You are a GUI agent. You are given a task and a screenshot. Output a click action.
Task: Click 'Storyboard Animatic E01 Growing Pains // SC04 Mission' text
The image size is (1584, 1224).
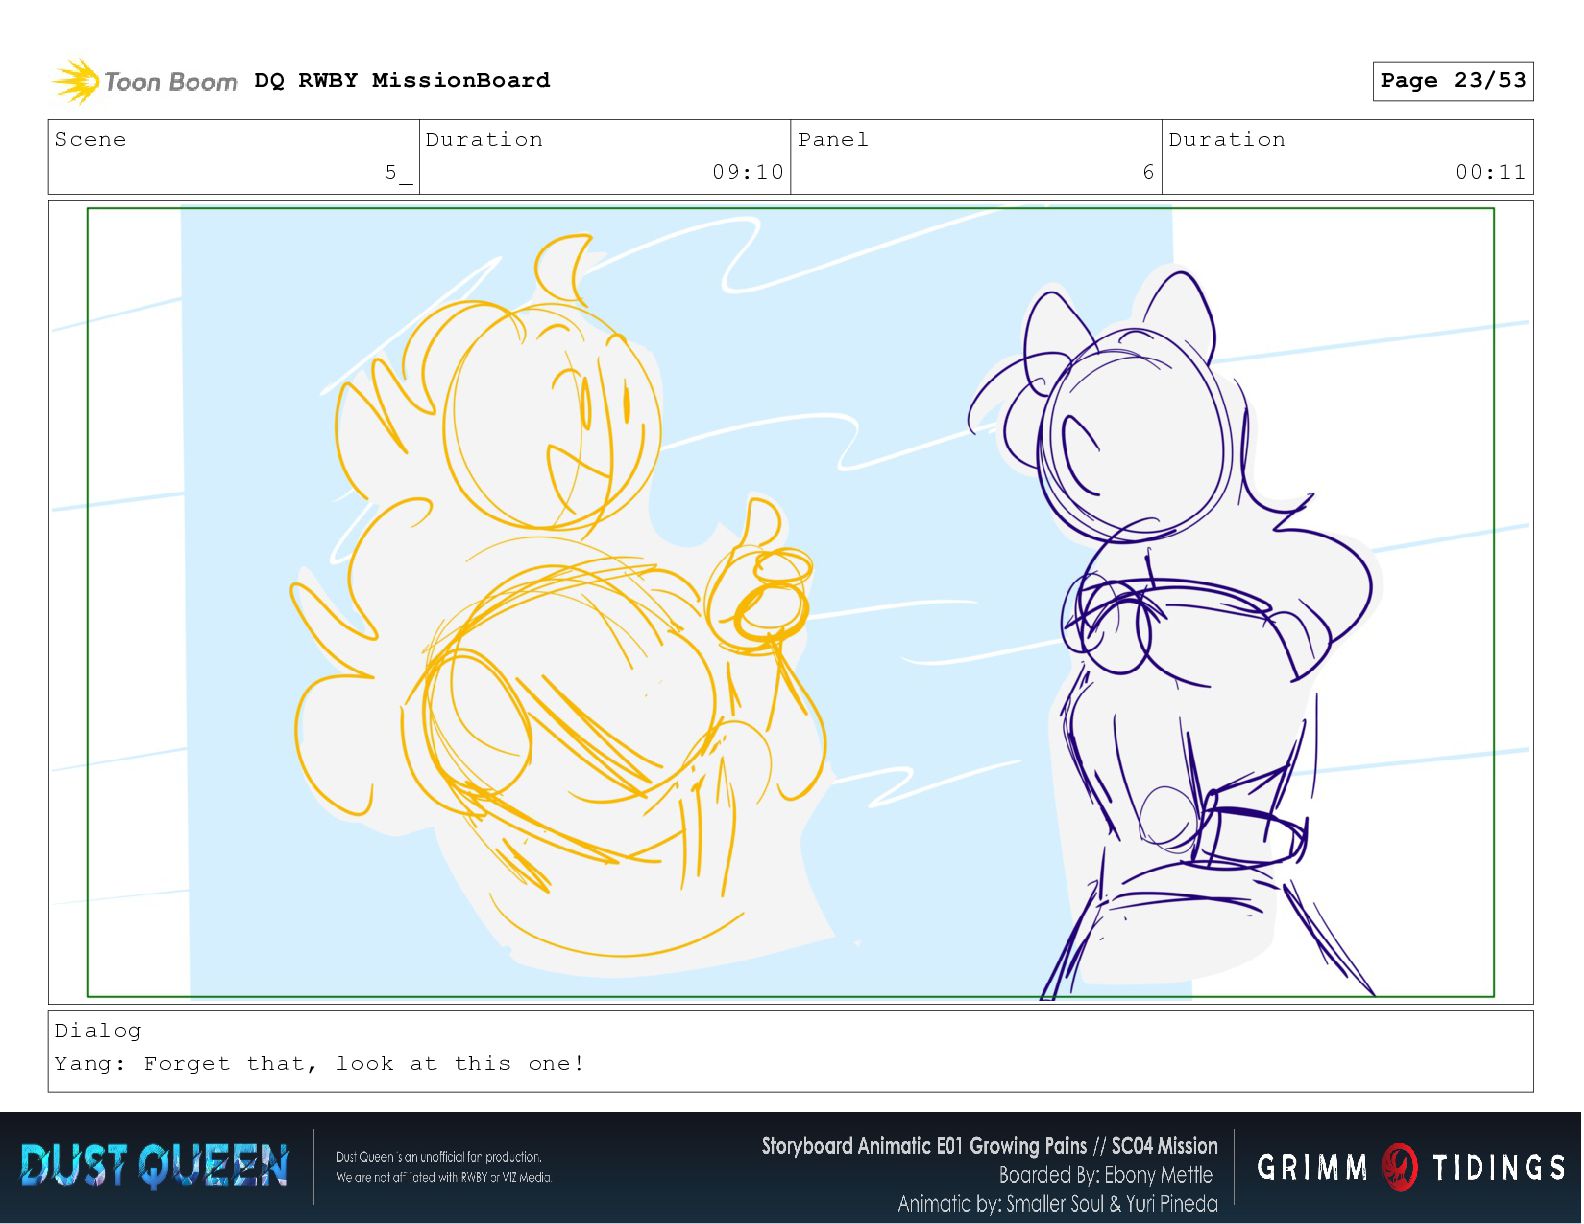[989, 1146]
